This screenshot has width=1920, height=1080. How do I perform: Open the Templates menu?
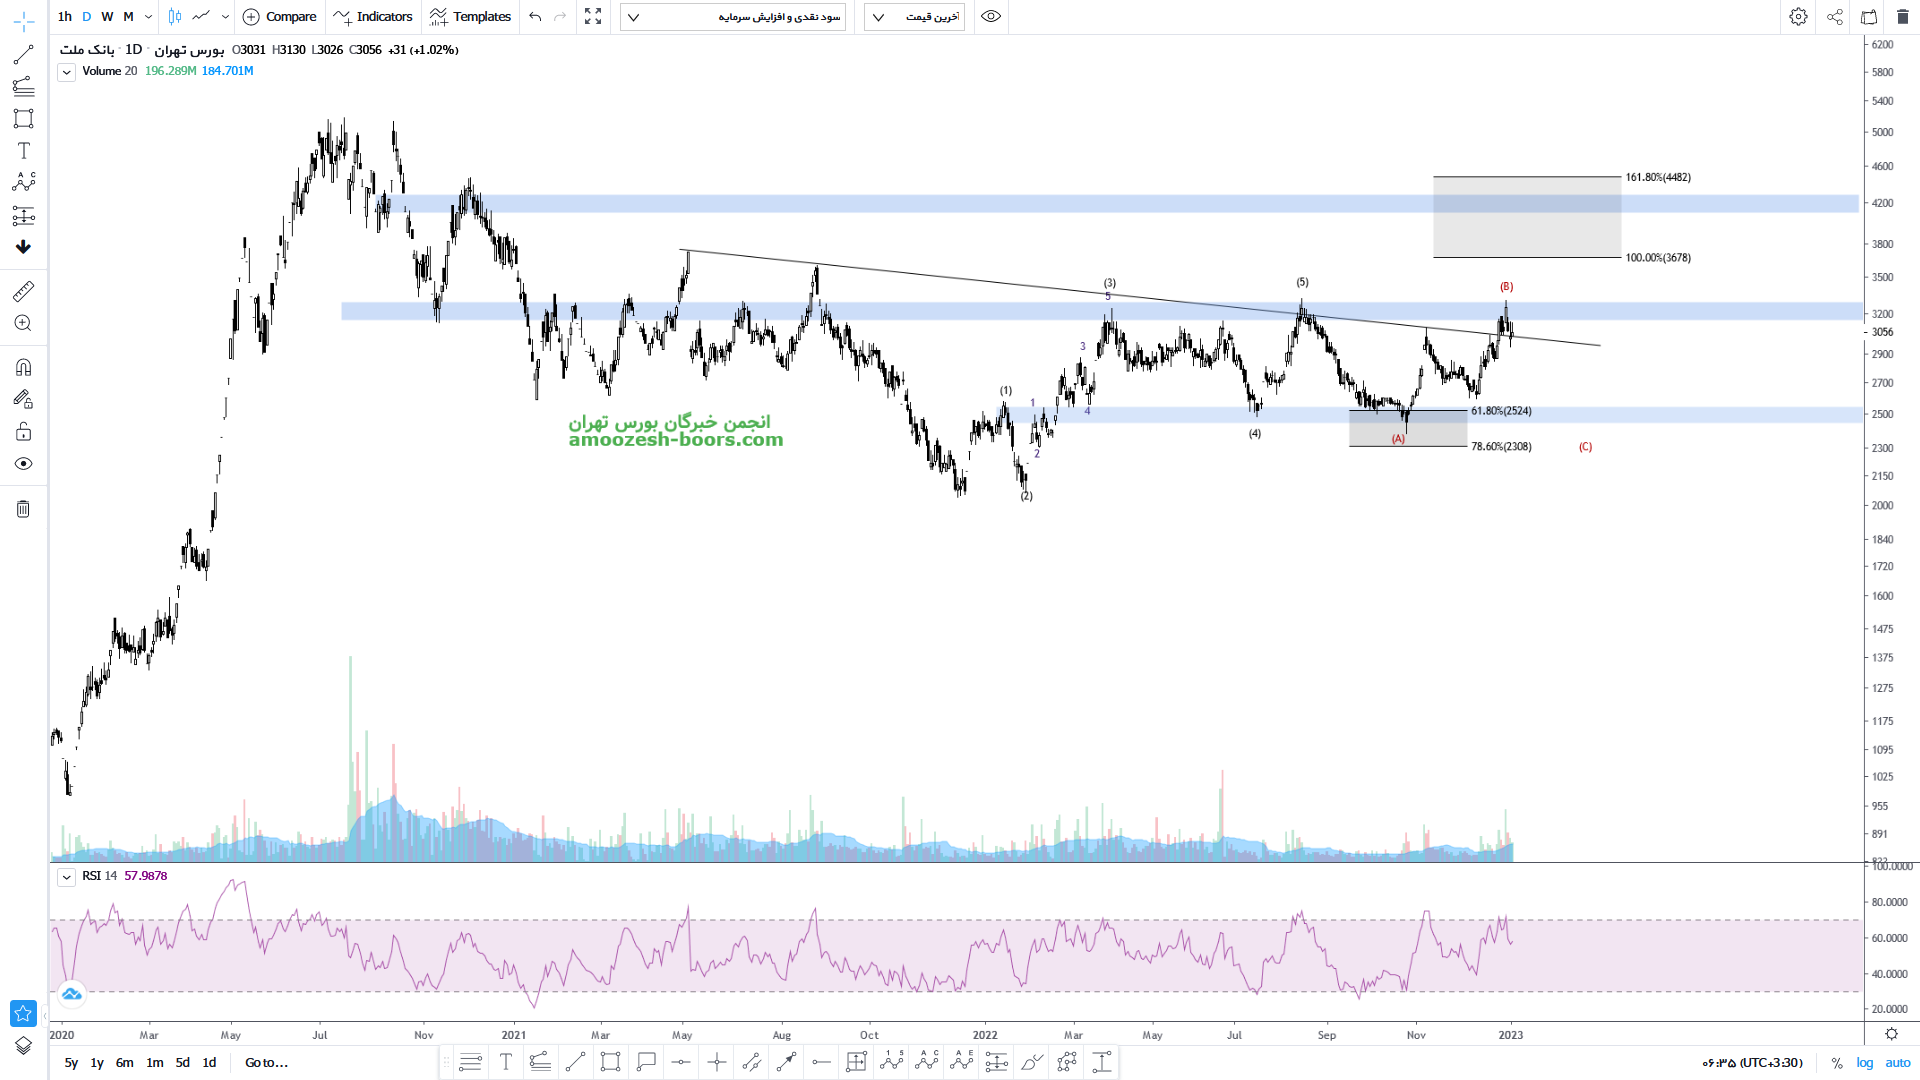pos(470,17)
